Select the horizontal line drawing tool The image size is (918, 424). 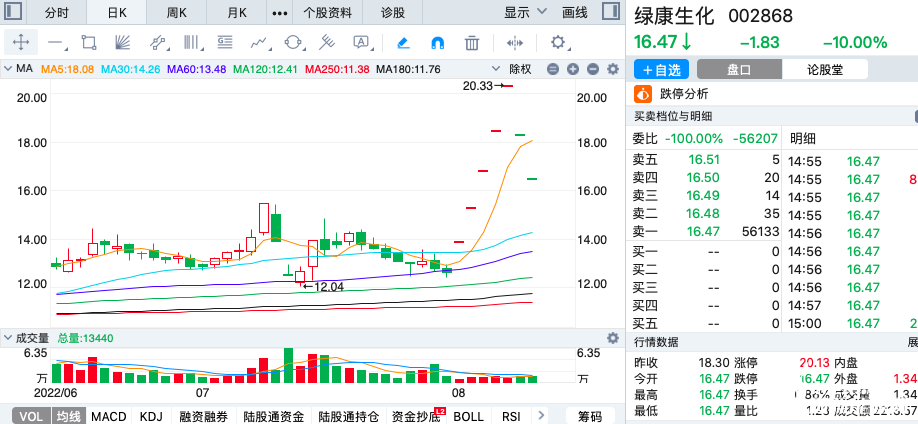click(x=56, y=43)
